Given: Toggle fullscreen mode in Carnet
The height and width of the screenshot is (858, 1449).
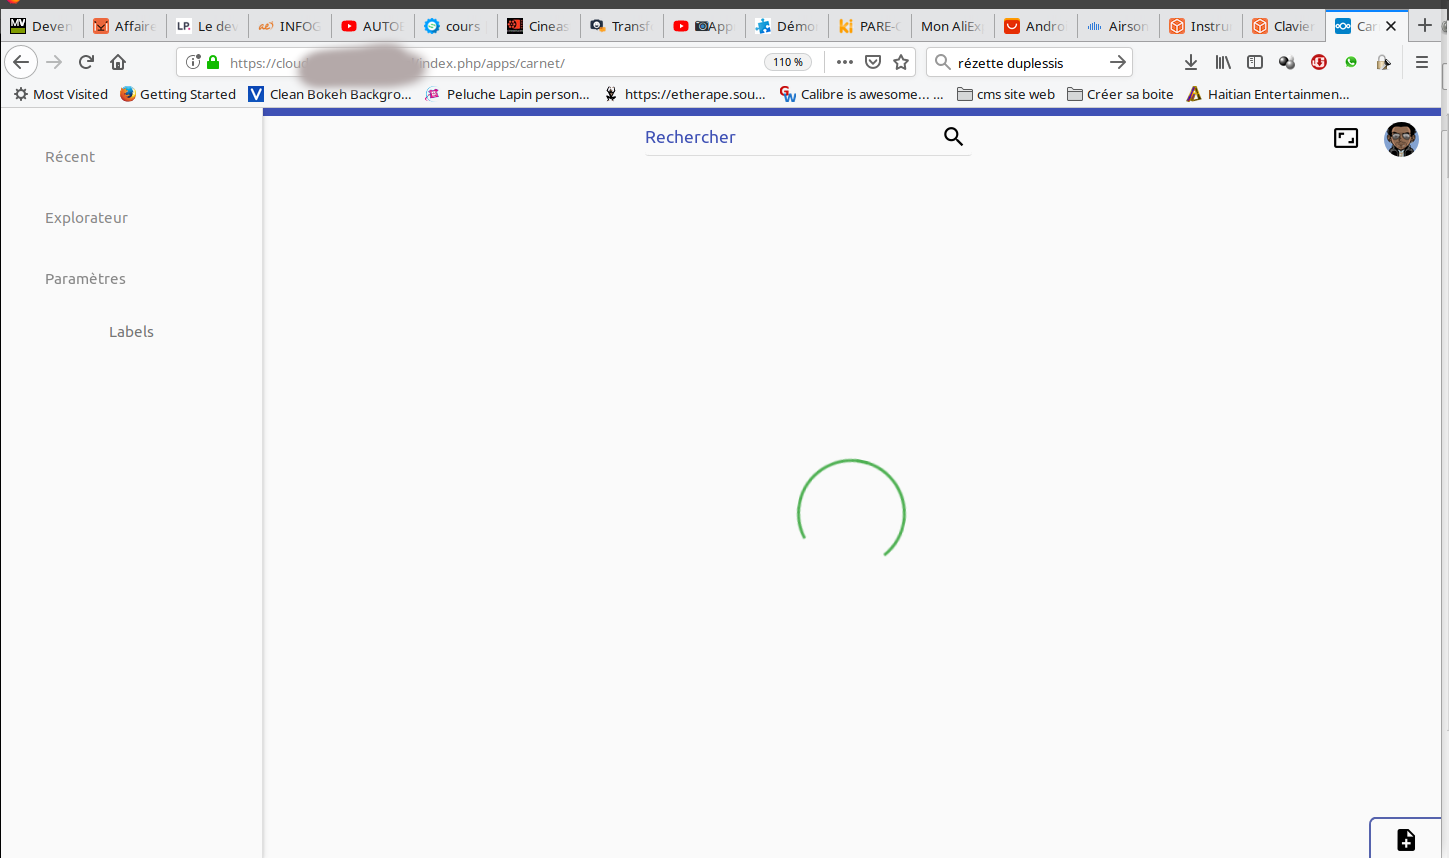Looking at the screenshot, I should pyautogui.click(x=1346, y=138).
